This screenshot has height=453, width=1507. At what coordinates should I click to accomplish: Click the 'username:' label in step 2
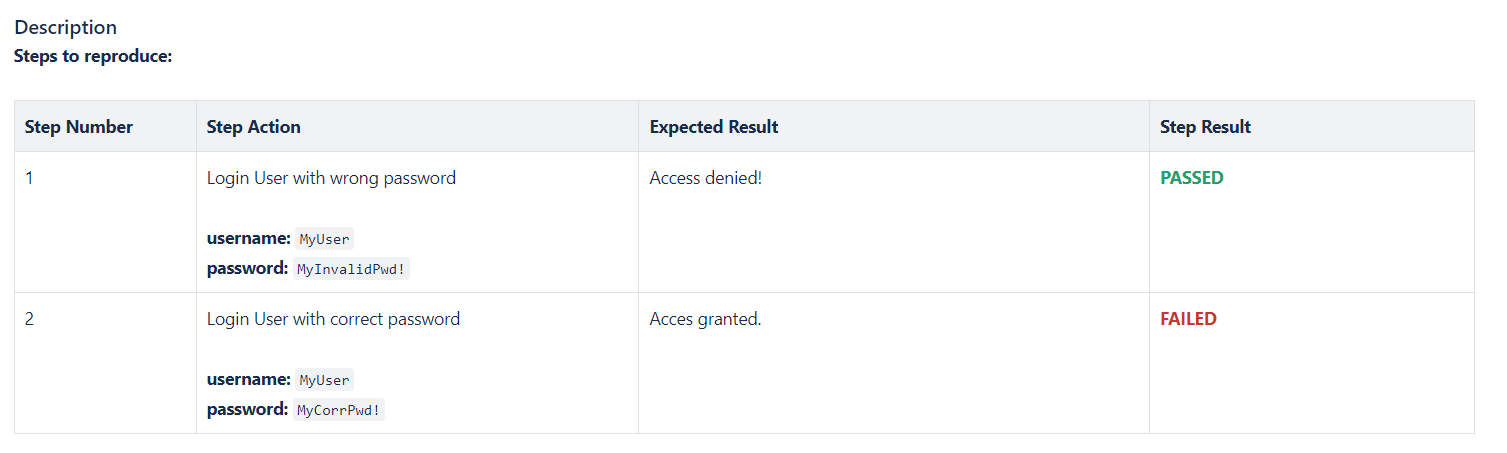coord(248,379)
